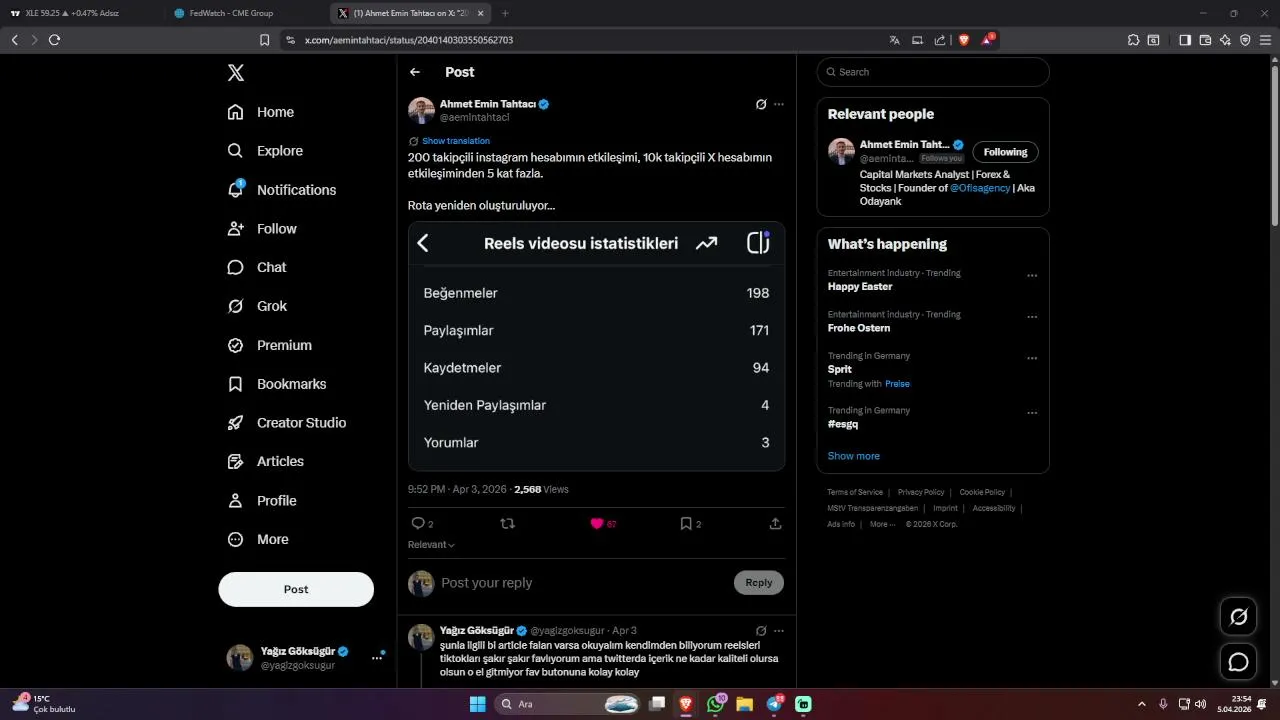Open more options for Happy Easter trend
This screenshot has height=720, width=1280.
tap(1032, 276)
